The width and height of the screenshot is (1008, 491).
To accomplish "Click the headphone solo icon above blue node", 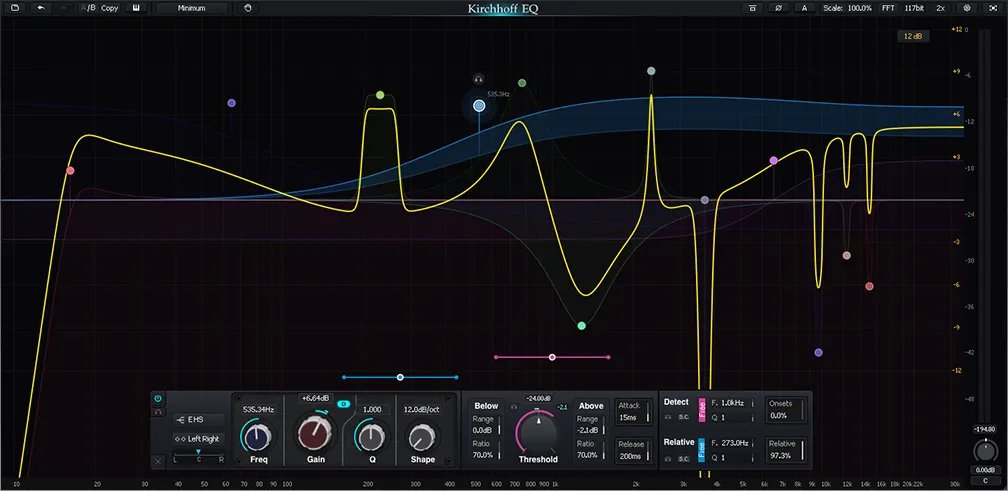I will (x=478, y=80).
